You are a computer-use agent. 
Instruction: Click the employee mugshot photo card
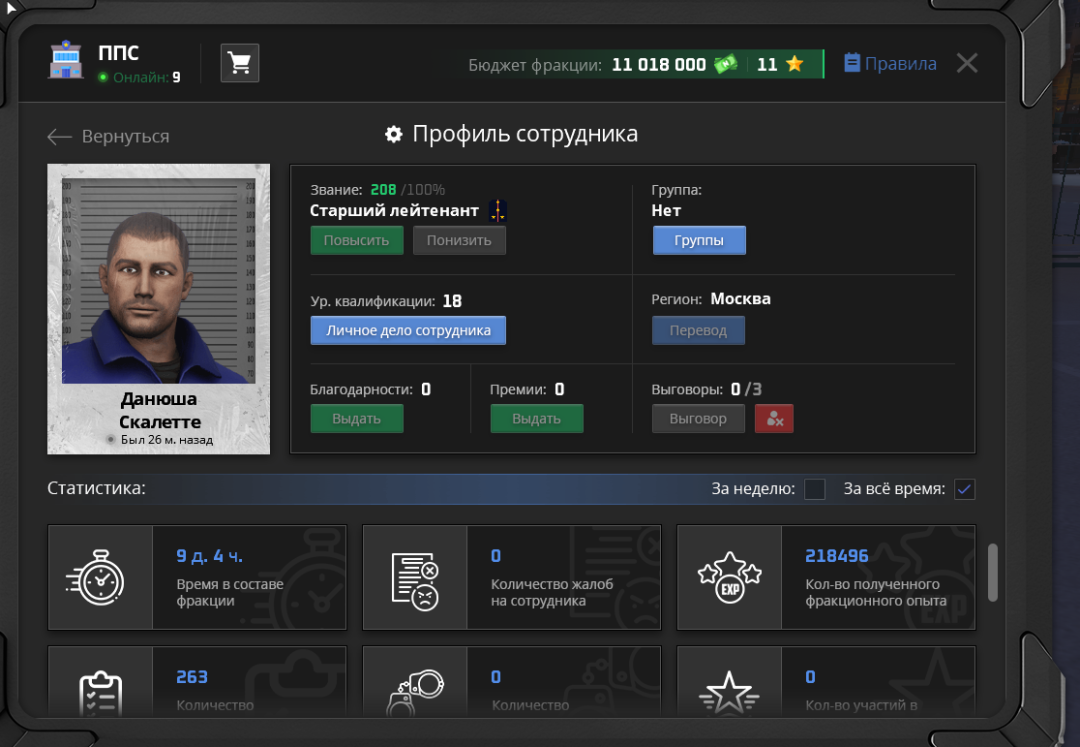(x=159, y=308)
